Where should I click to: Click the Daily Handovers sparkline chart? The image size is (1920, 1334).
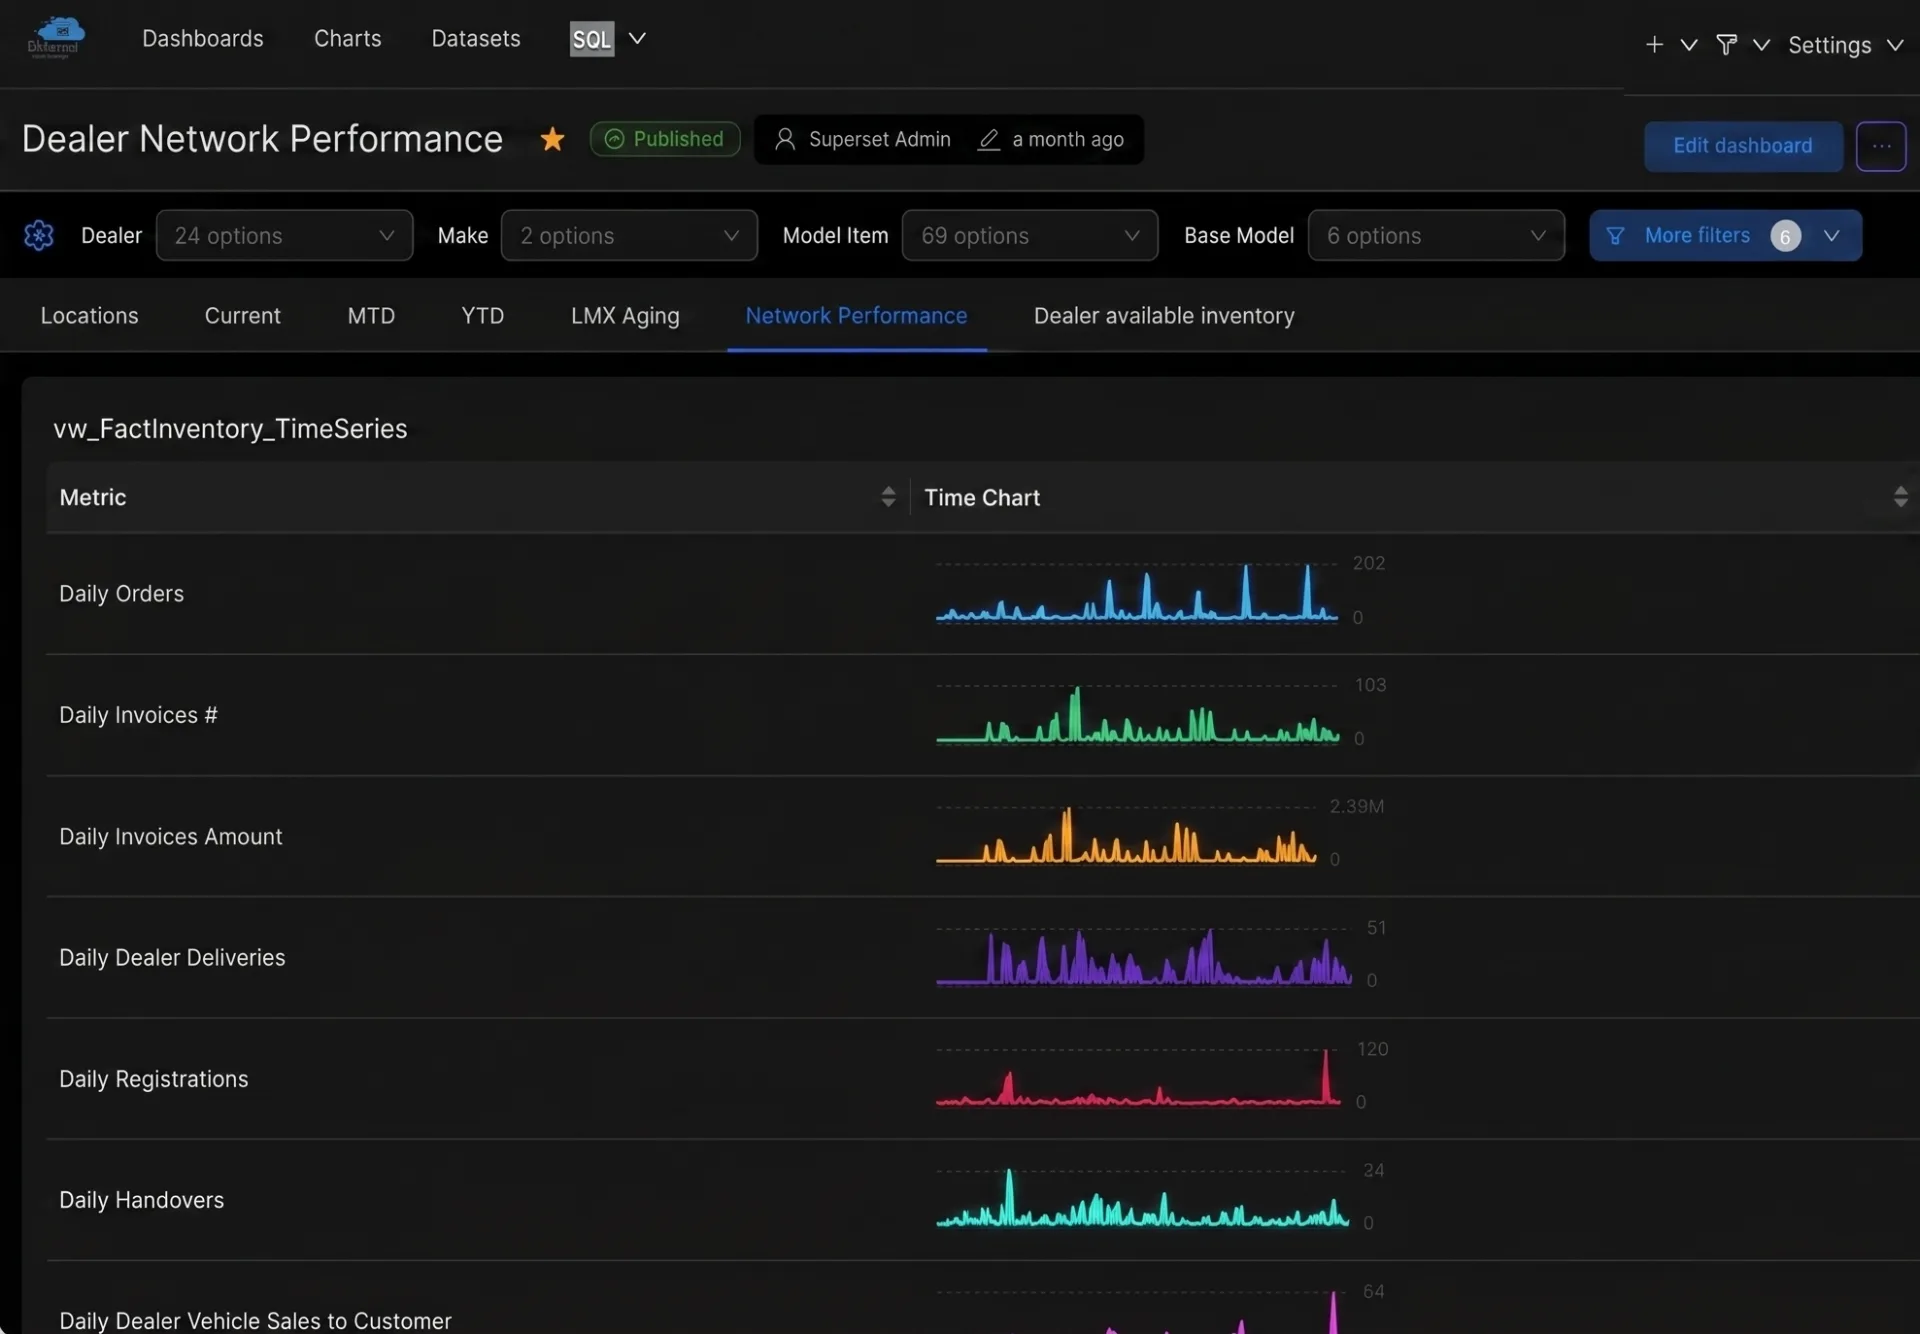[1142, 1198]
